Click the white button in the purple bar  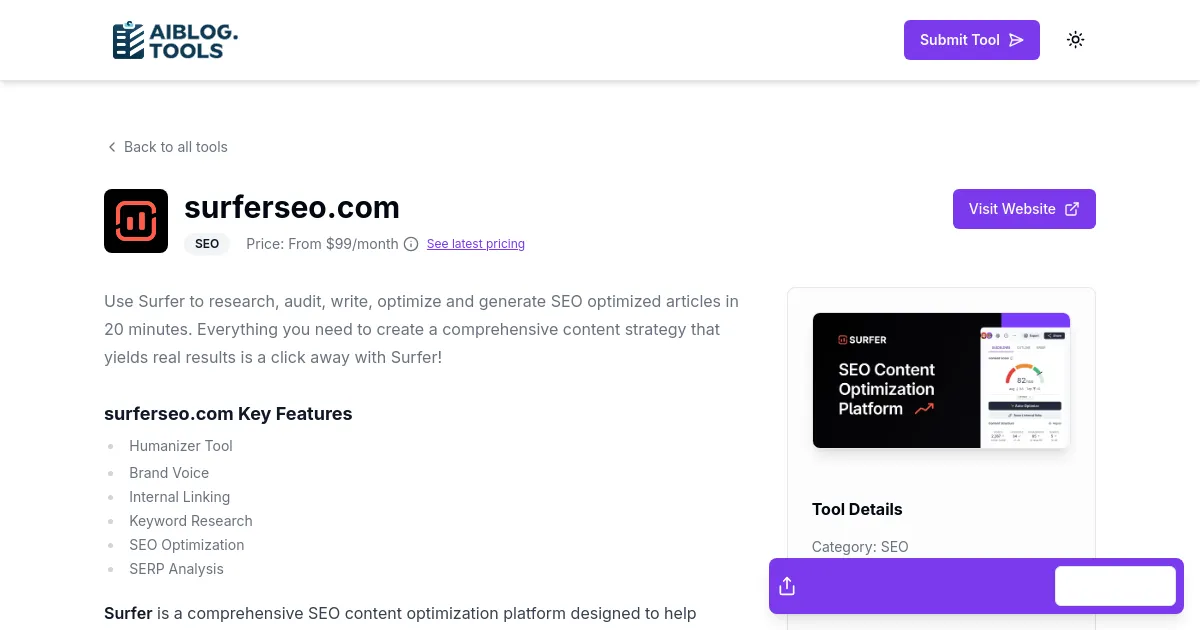coord(1115,586)
